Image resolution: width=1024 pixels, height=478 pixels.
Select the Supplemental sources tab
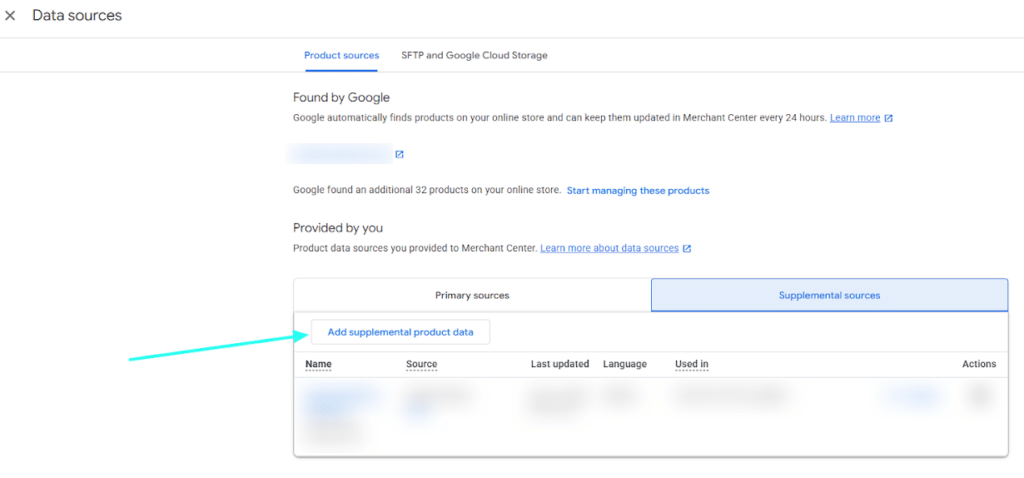coord(829,295)
